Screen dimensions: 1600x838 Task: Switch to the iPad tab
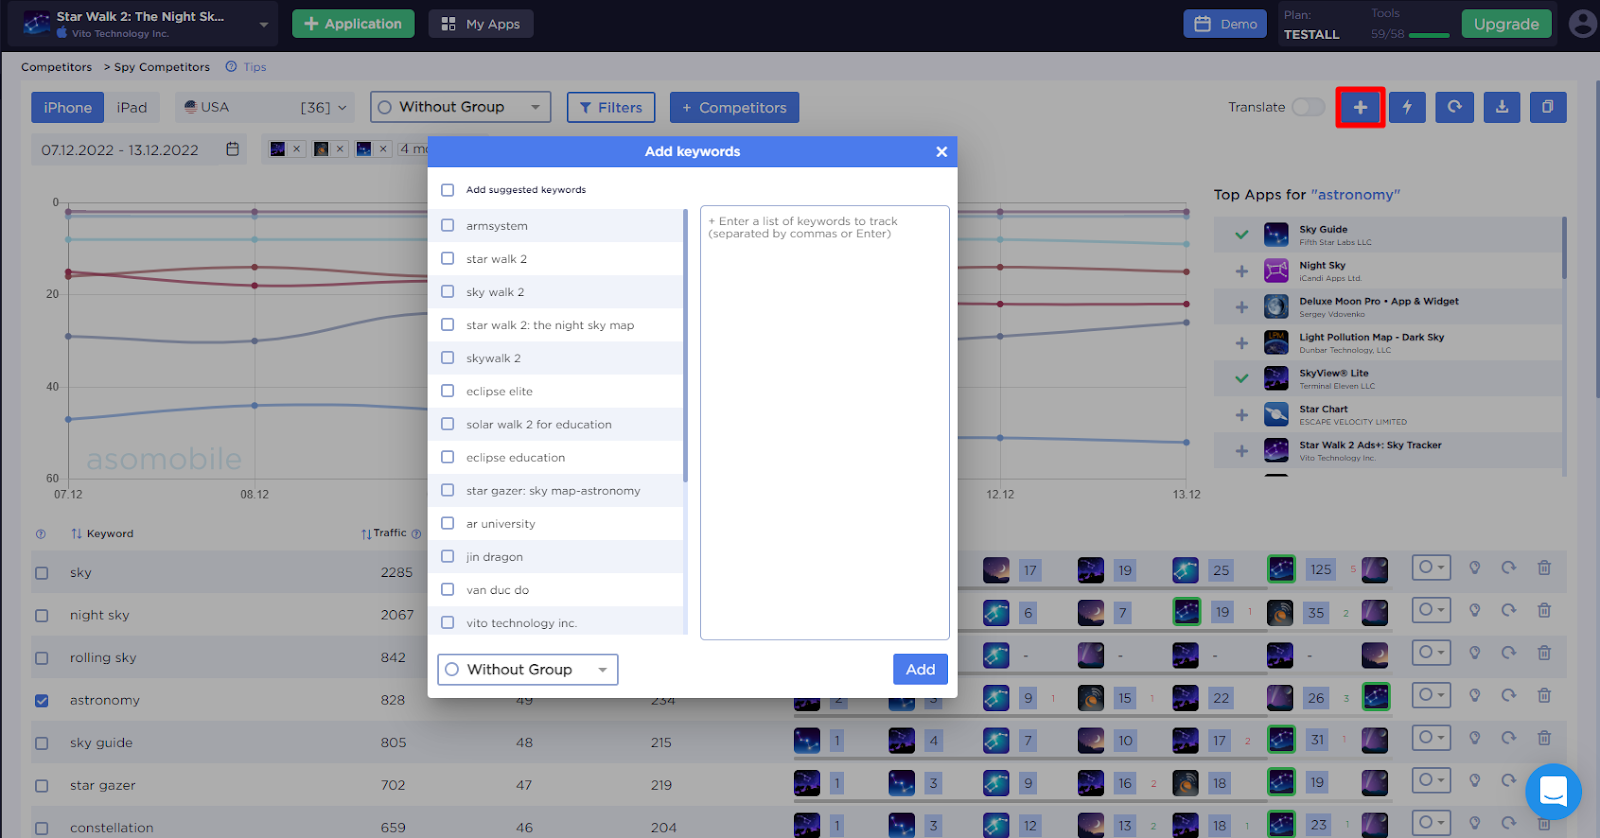(x=132, y=107)
